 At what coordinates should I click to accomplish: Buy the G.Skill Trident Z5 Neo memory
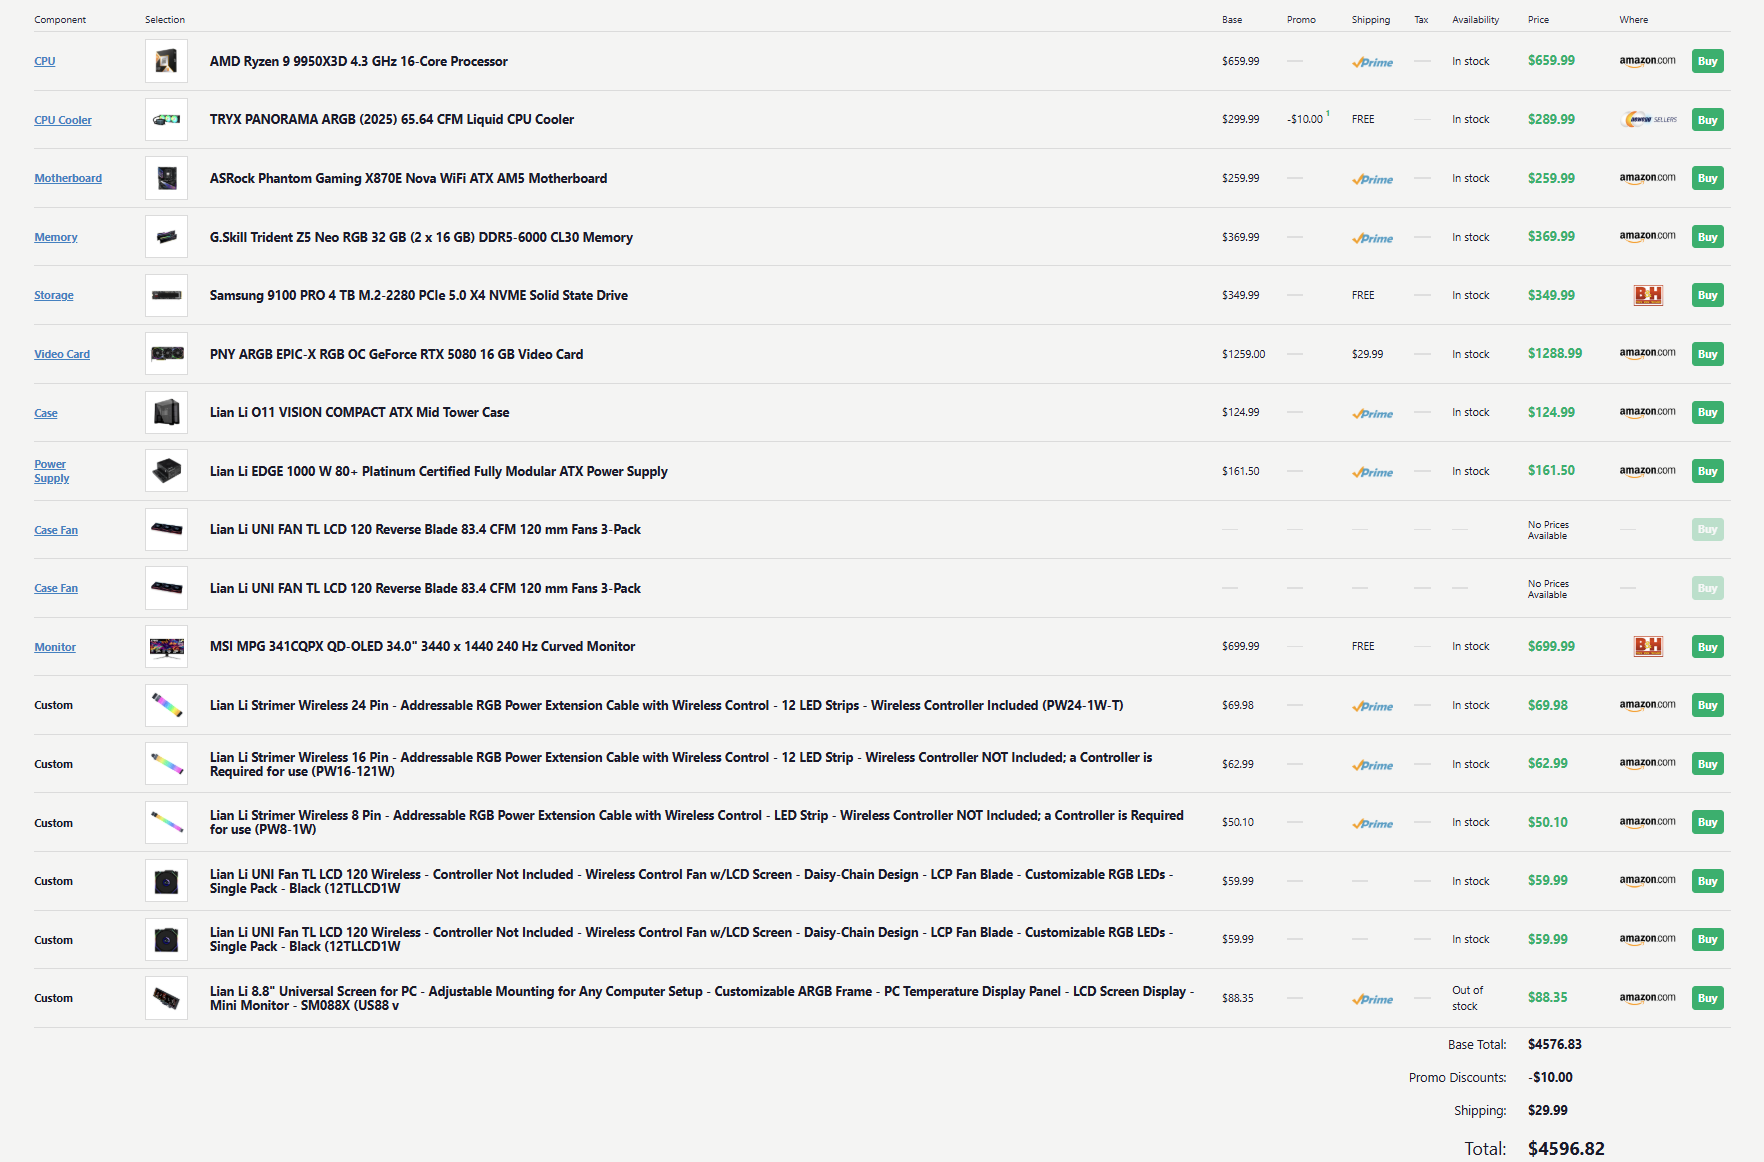pyautogui.click(x=1707, y=237)
